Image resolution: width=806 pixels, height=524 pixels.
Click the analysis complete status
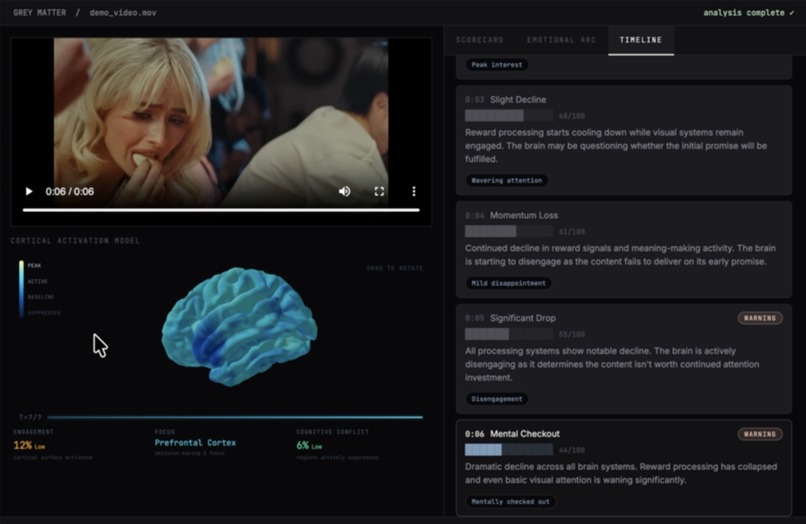coord(748,12)
